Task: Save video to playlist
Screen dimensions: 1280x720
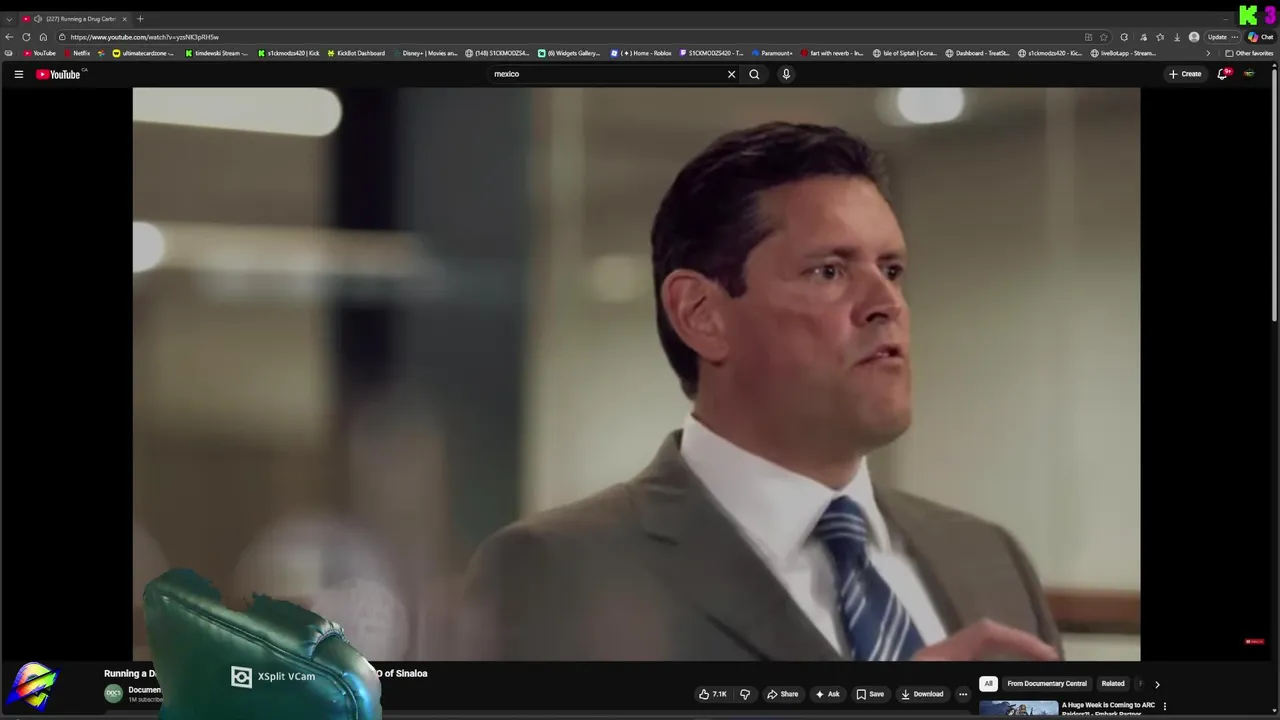Action: point(870,694)
